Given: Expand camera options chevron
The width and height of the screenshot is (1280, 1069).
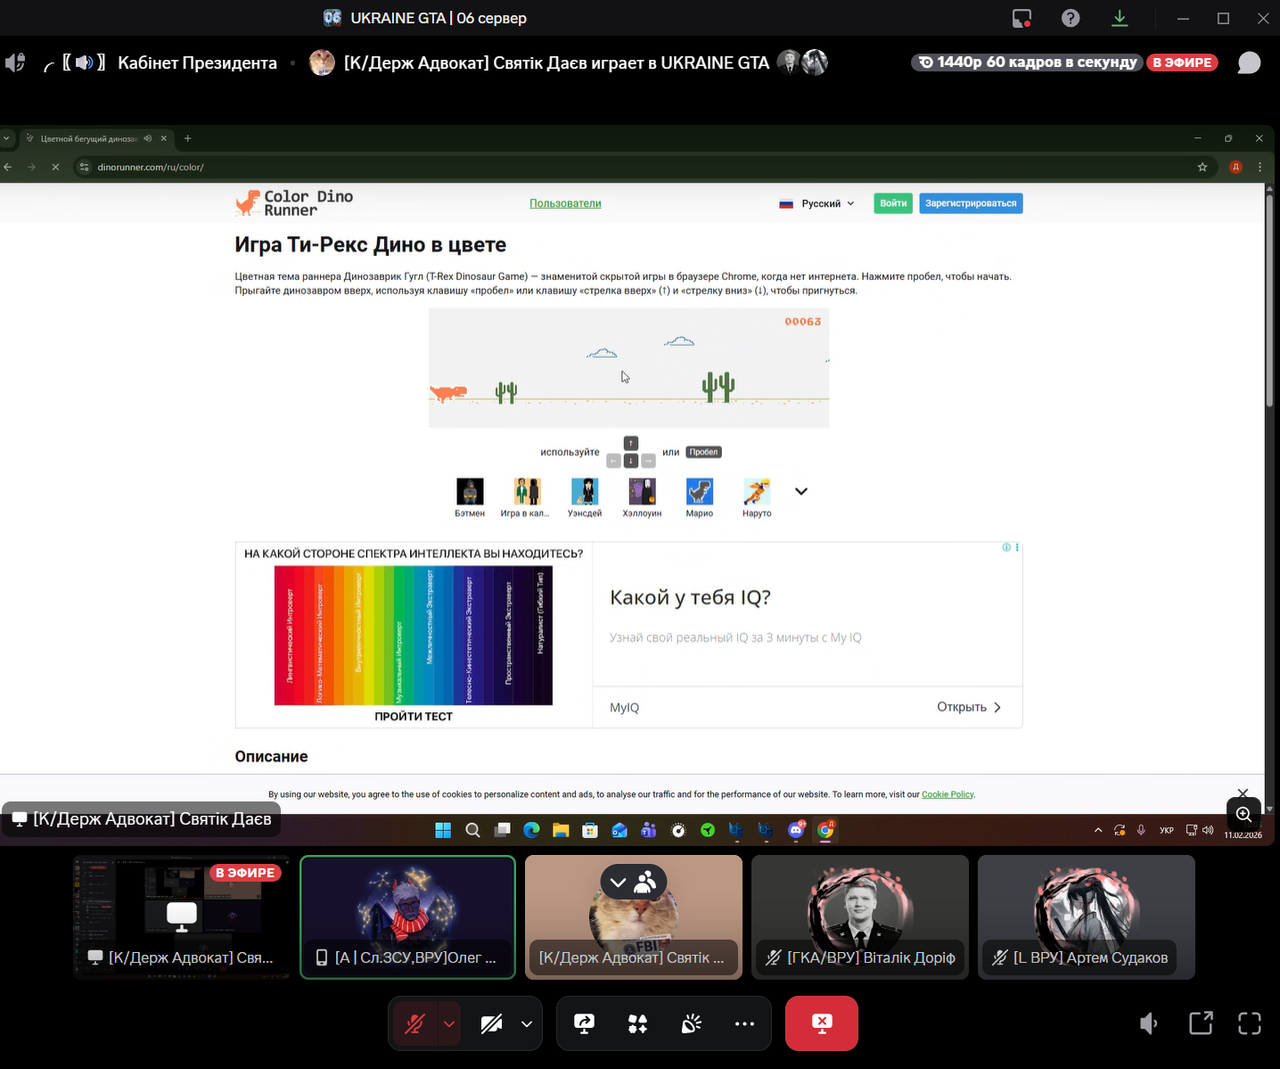Looking at the screenshot, I should coord(526,1024).
